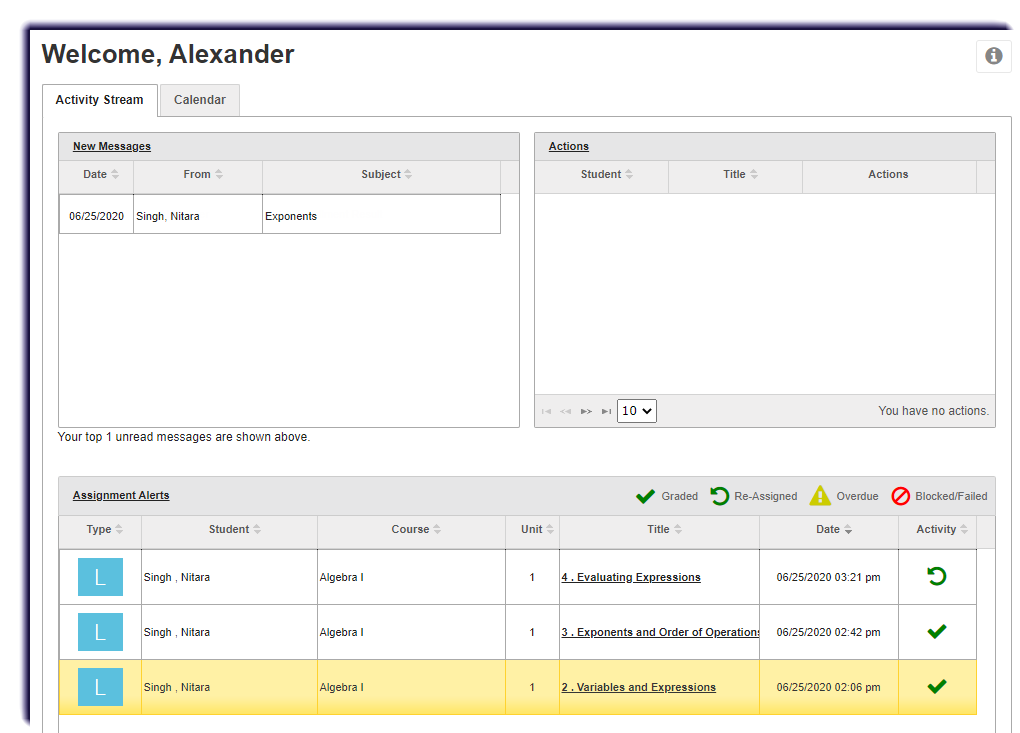Click lesson type icon for Evaluating Expressions row
1020x733 pixels.
pos(100,577)
